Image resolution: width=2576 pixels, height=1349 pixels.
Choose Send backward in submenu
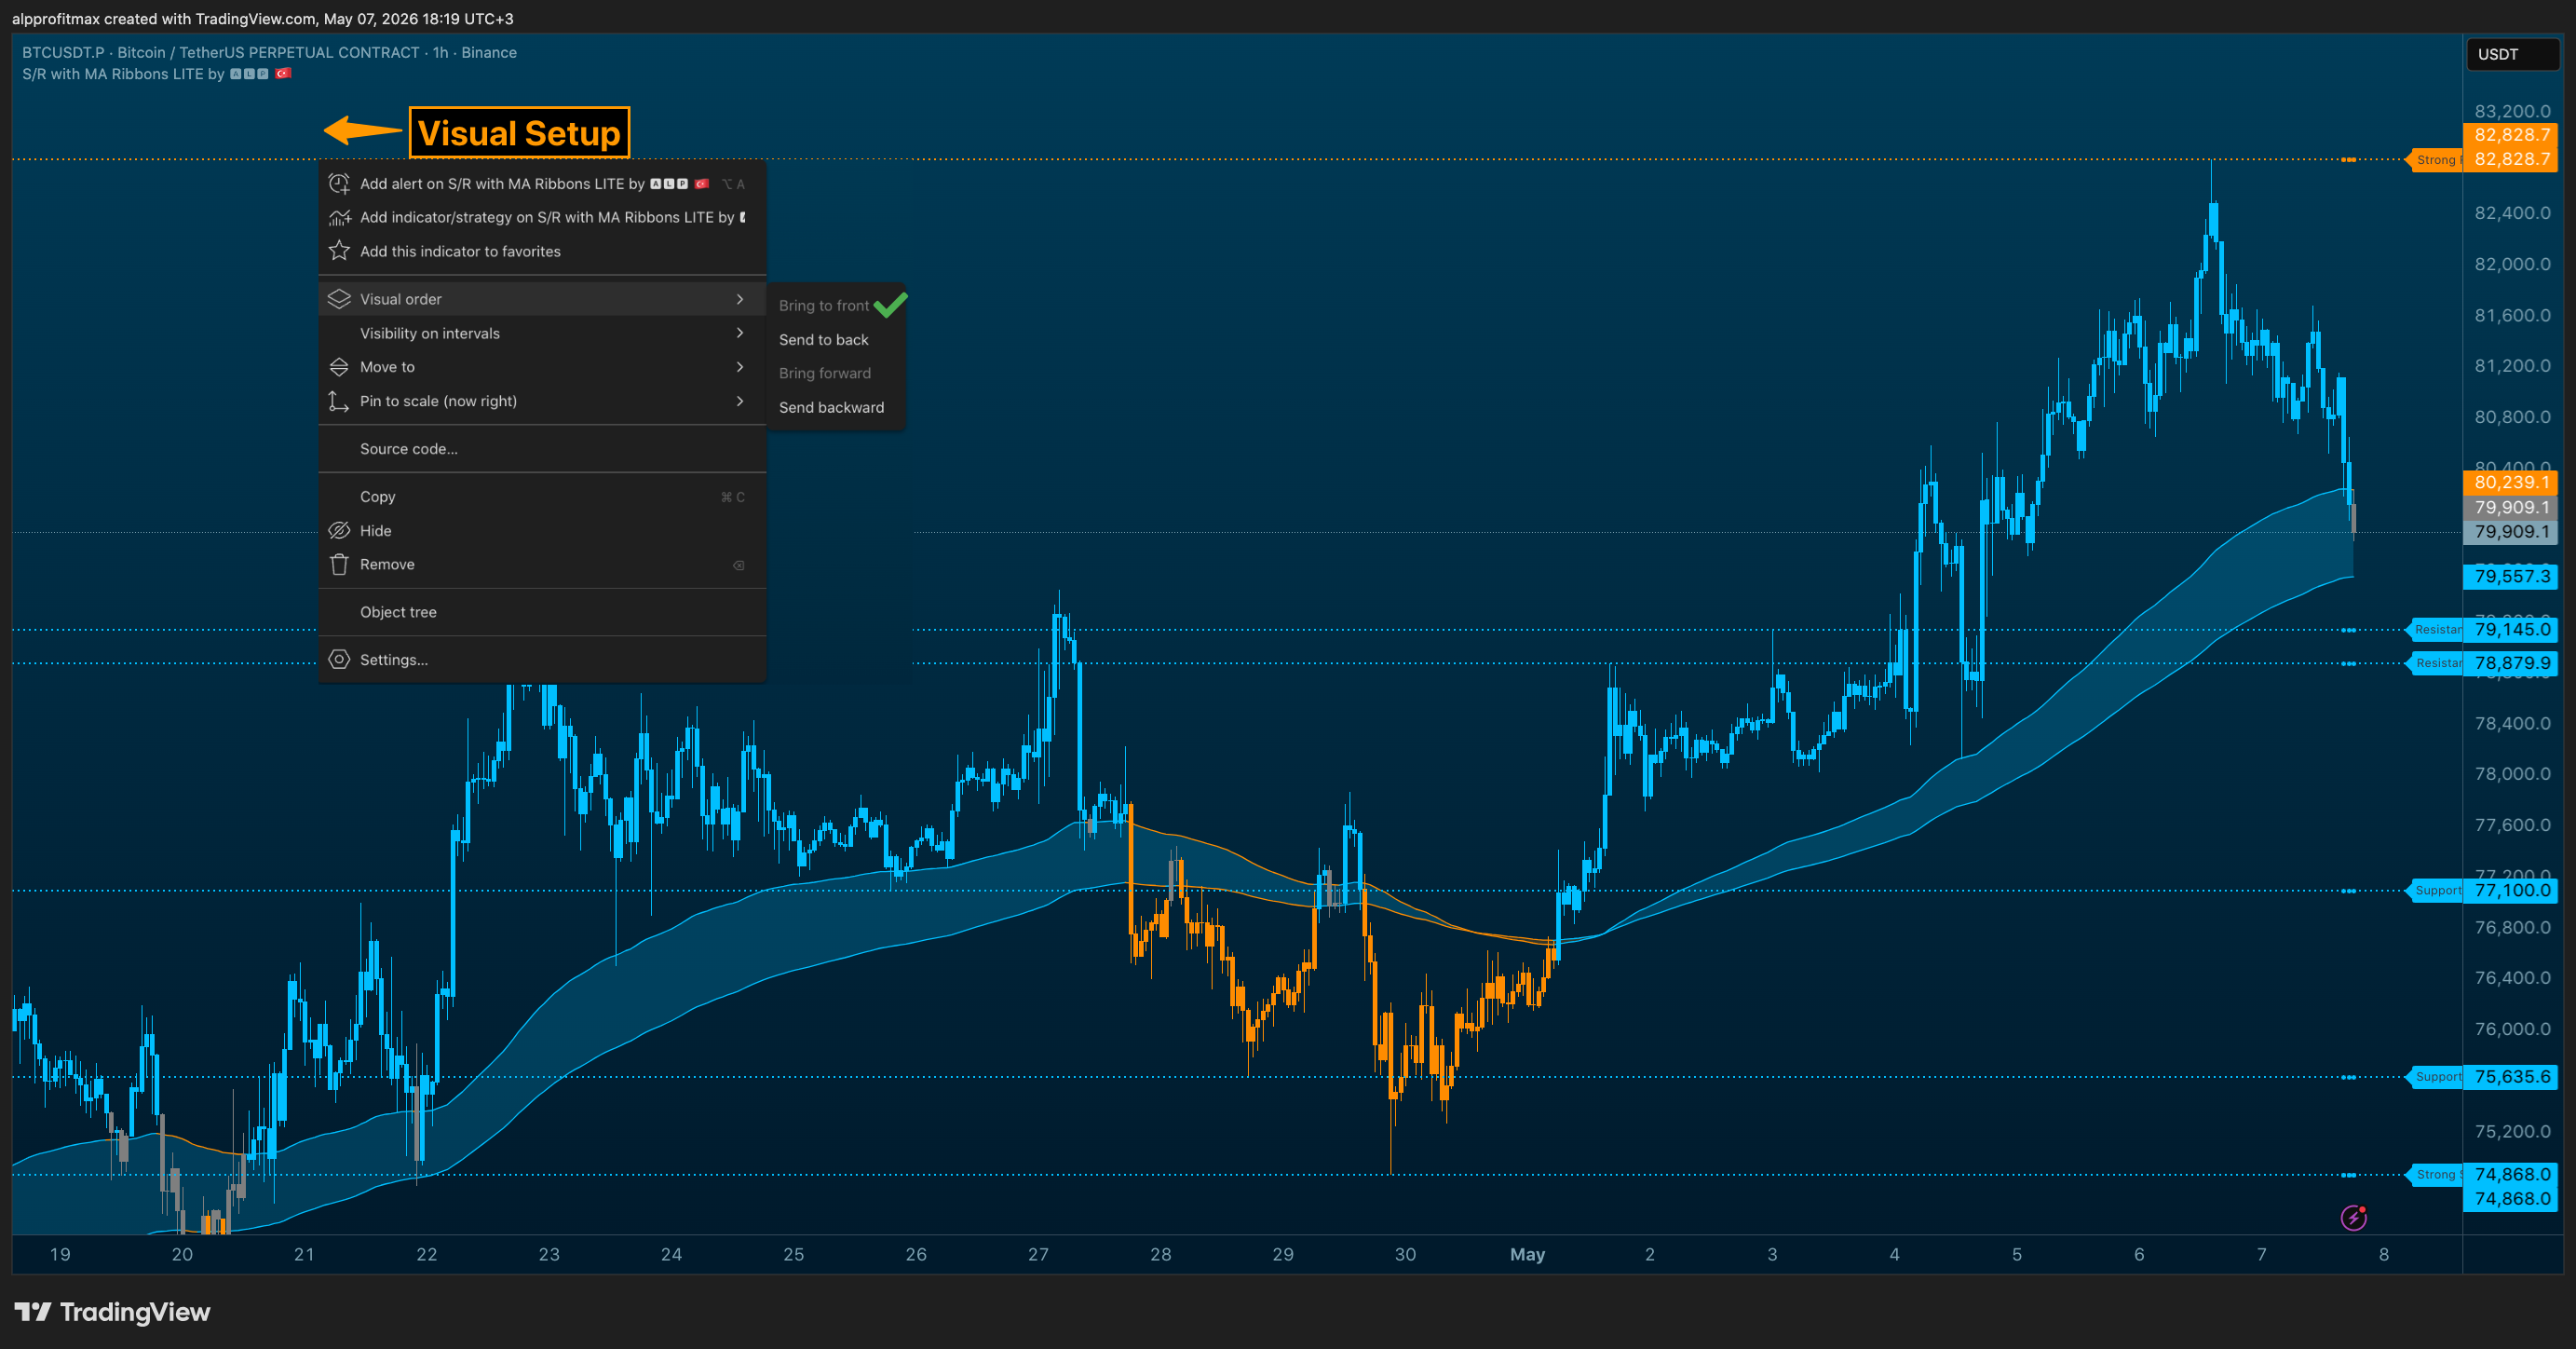pyautogui.click(x=836, y=407)
